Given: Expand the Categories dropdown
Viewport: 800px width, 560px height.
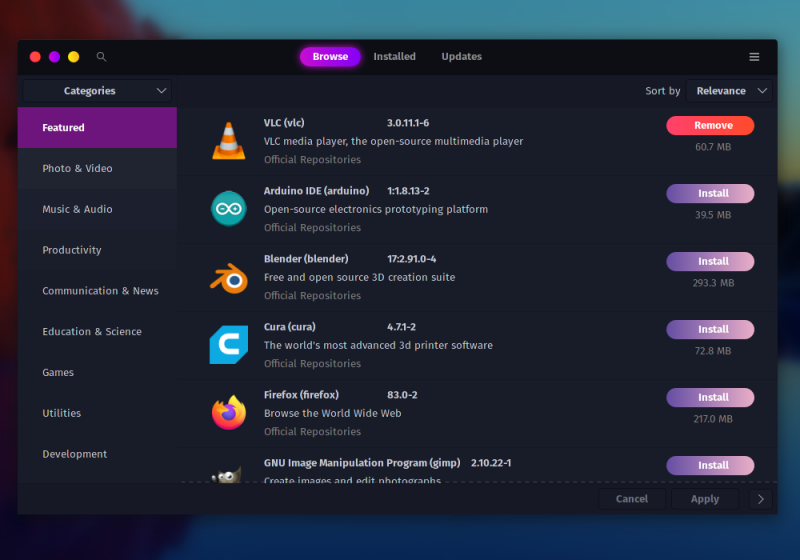Looking at the screenshot, I should [97, 91].
